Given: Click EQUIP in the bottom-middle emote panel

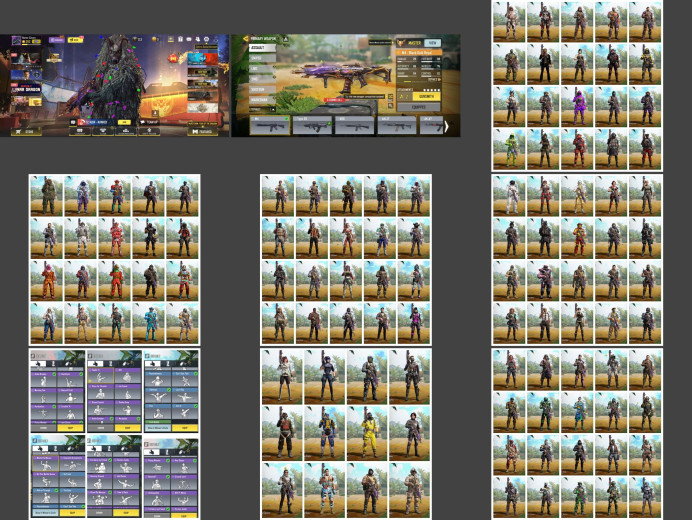Looking at the screenshot, I should (x=126, y=513).
